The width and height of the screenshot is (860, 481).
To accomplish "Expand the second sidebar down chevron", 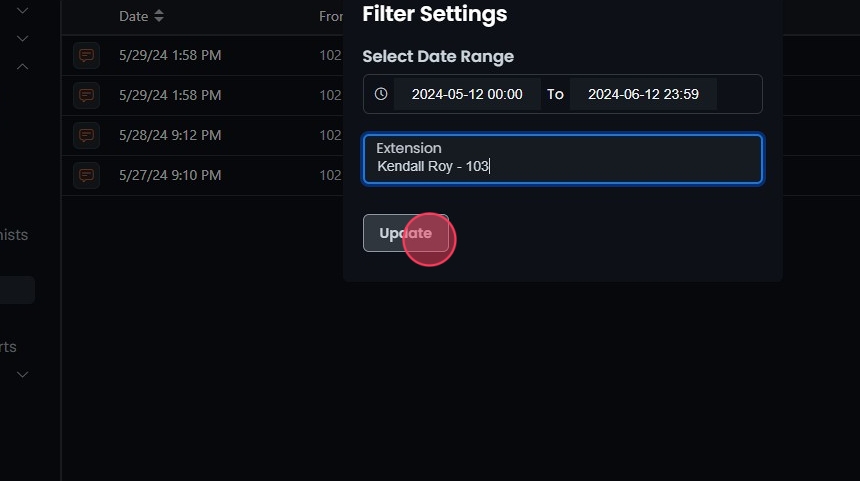I will tap(23, 38).
